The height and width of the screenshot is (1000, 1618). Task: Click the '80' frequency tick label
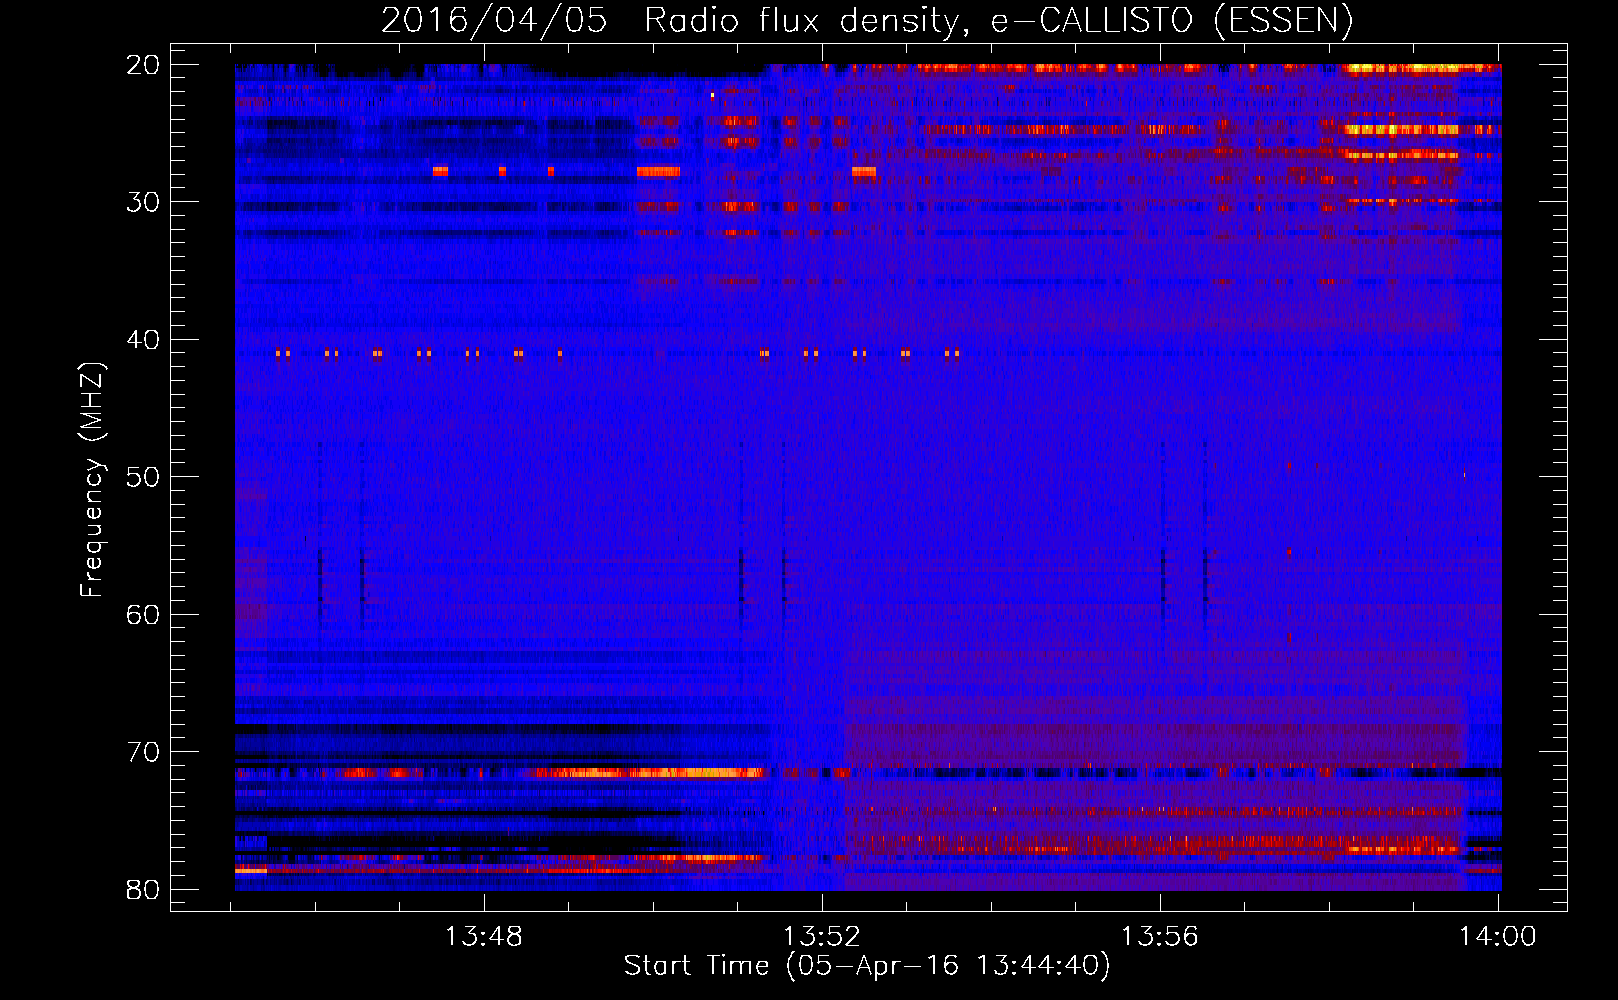[x=144, y=889]
